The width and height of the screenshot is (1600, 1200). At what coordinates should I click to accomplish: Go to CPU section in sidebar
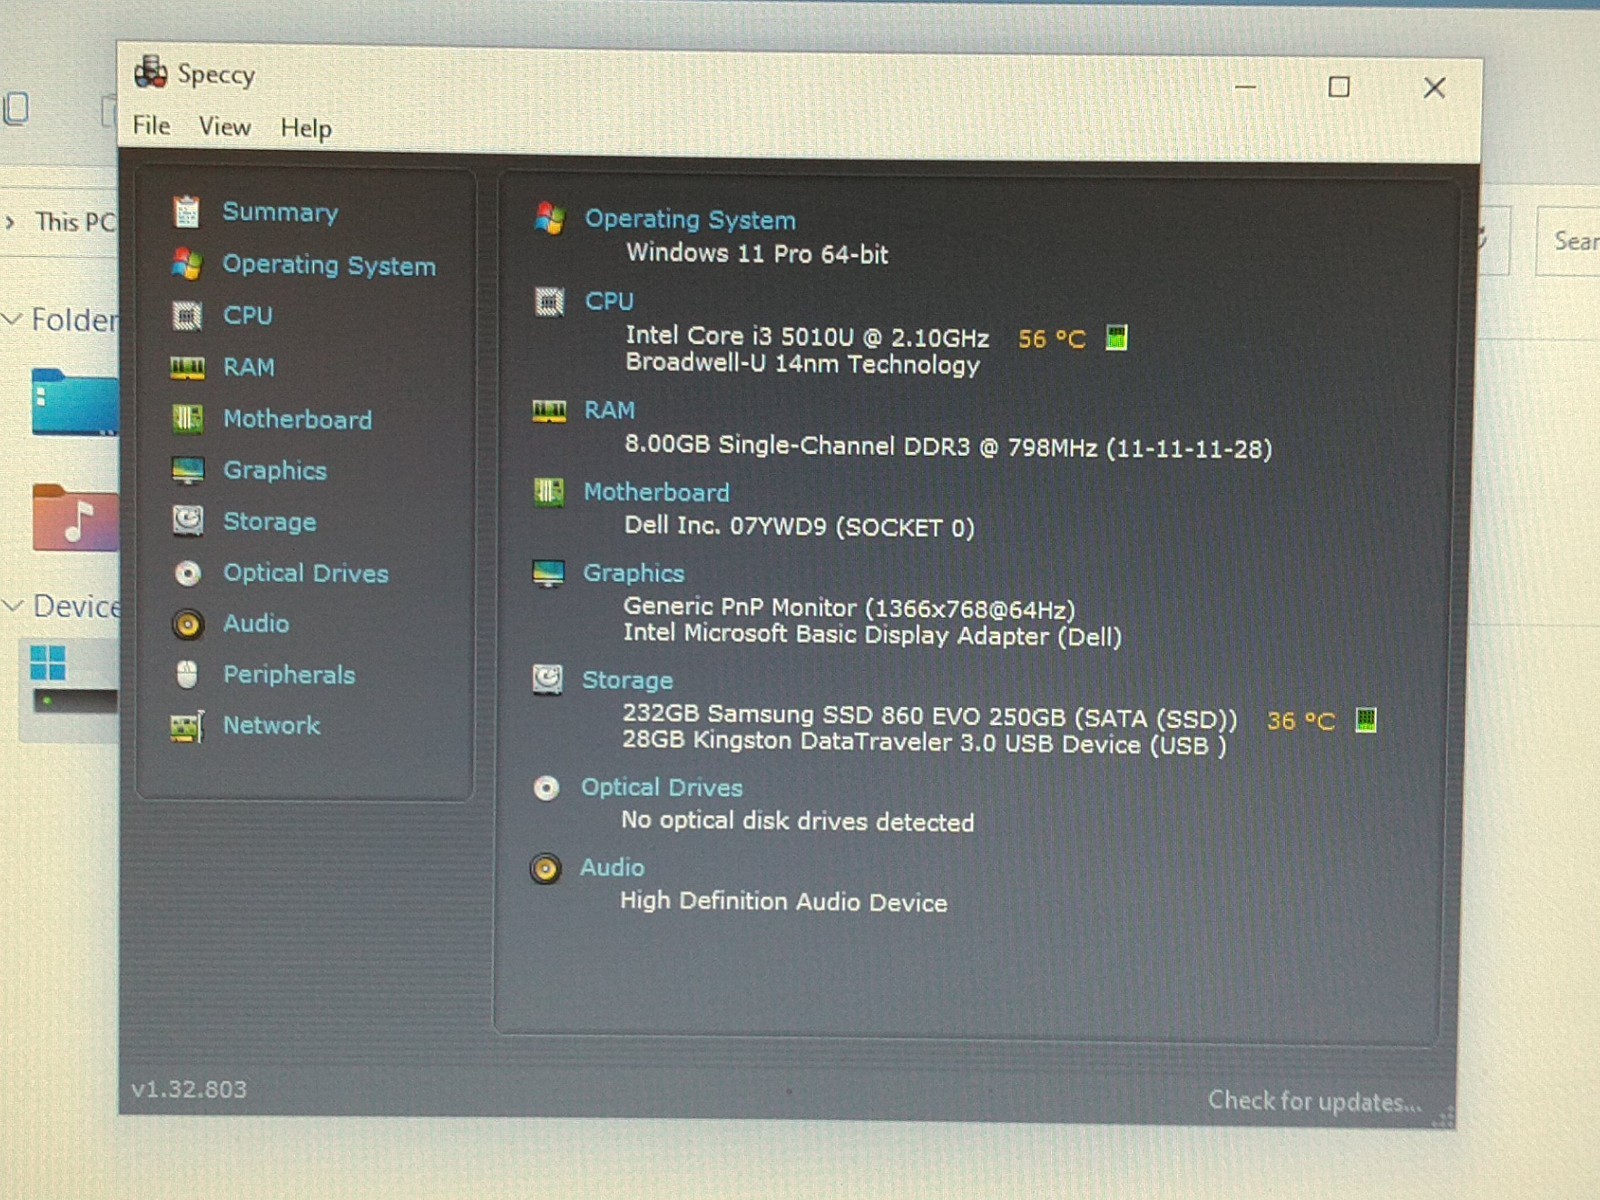[248, 315]
